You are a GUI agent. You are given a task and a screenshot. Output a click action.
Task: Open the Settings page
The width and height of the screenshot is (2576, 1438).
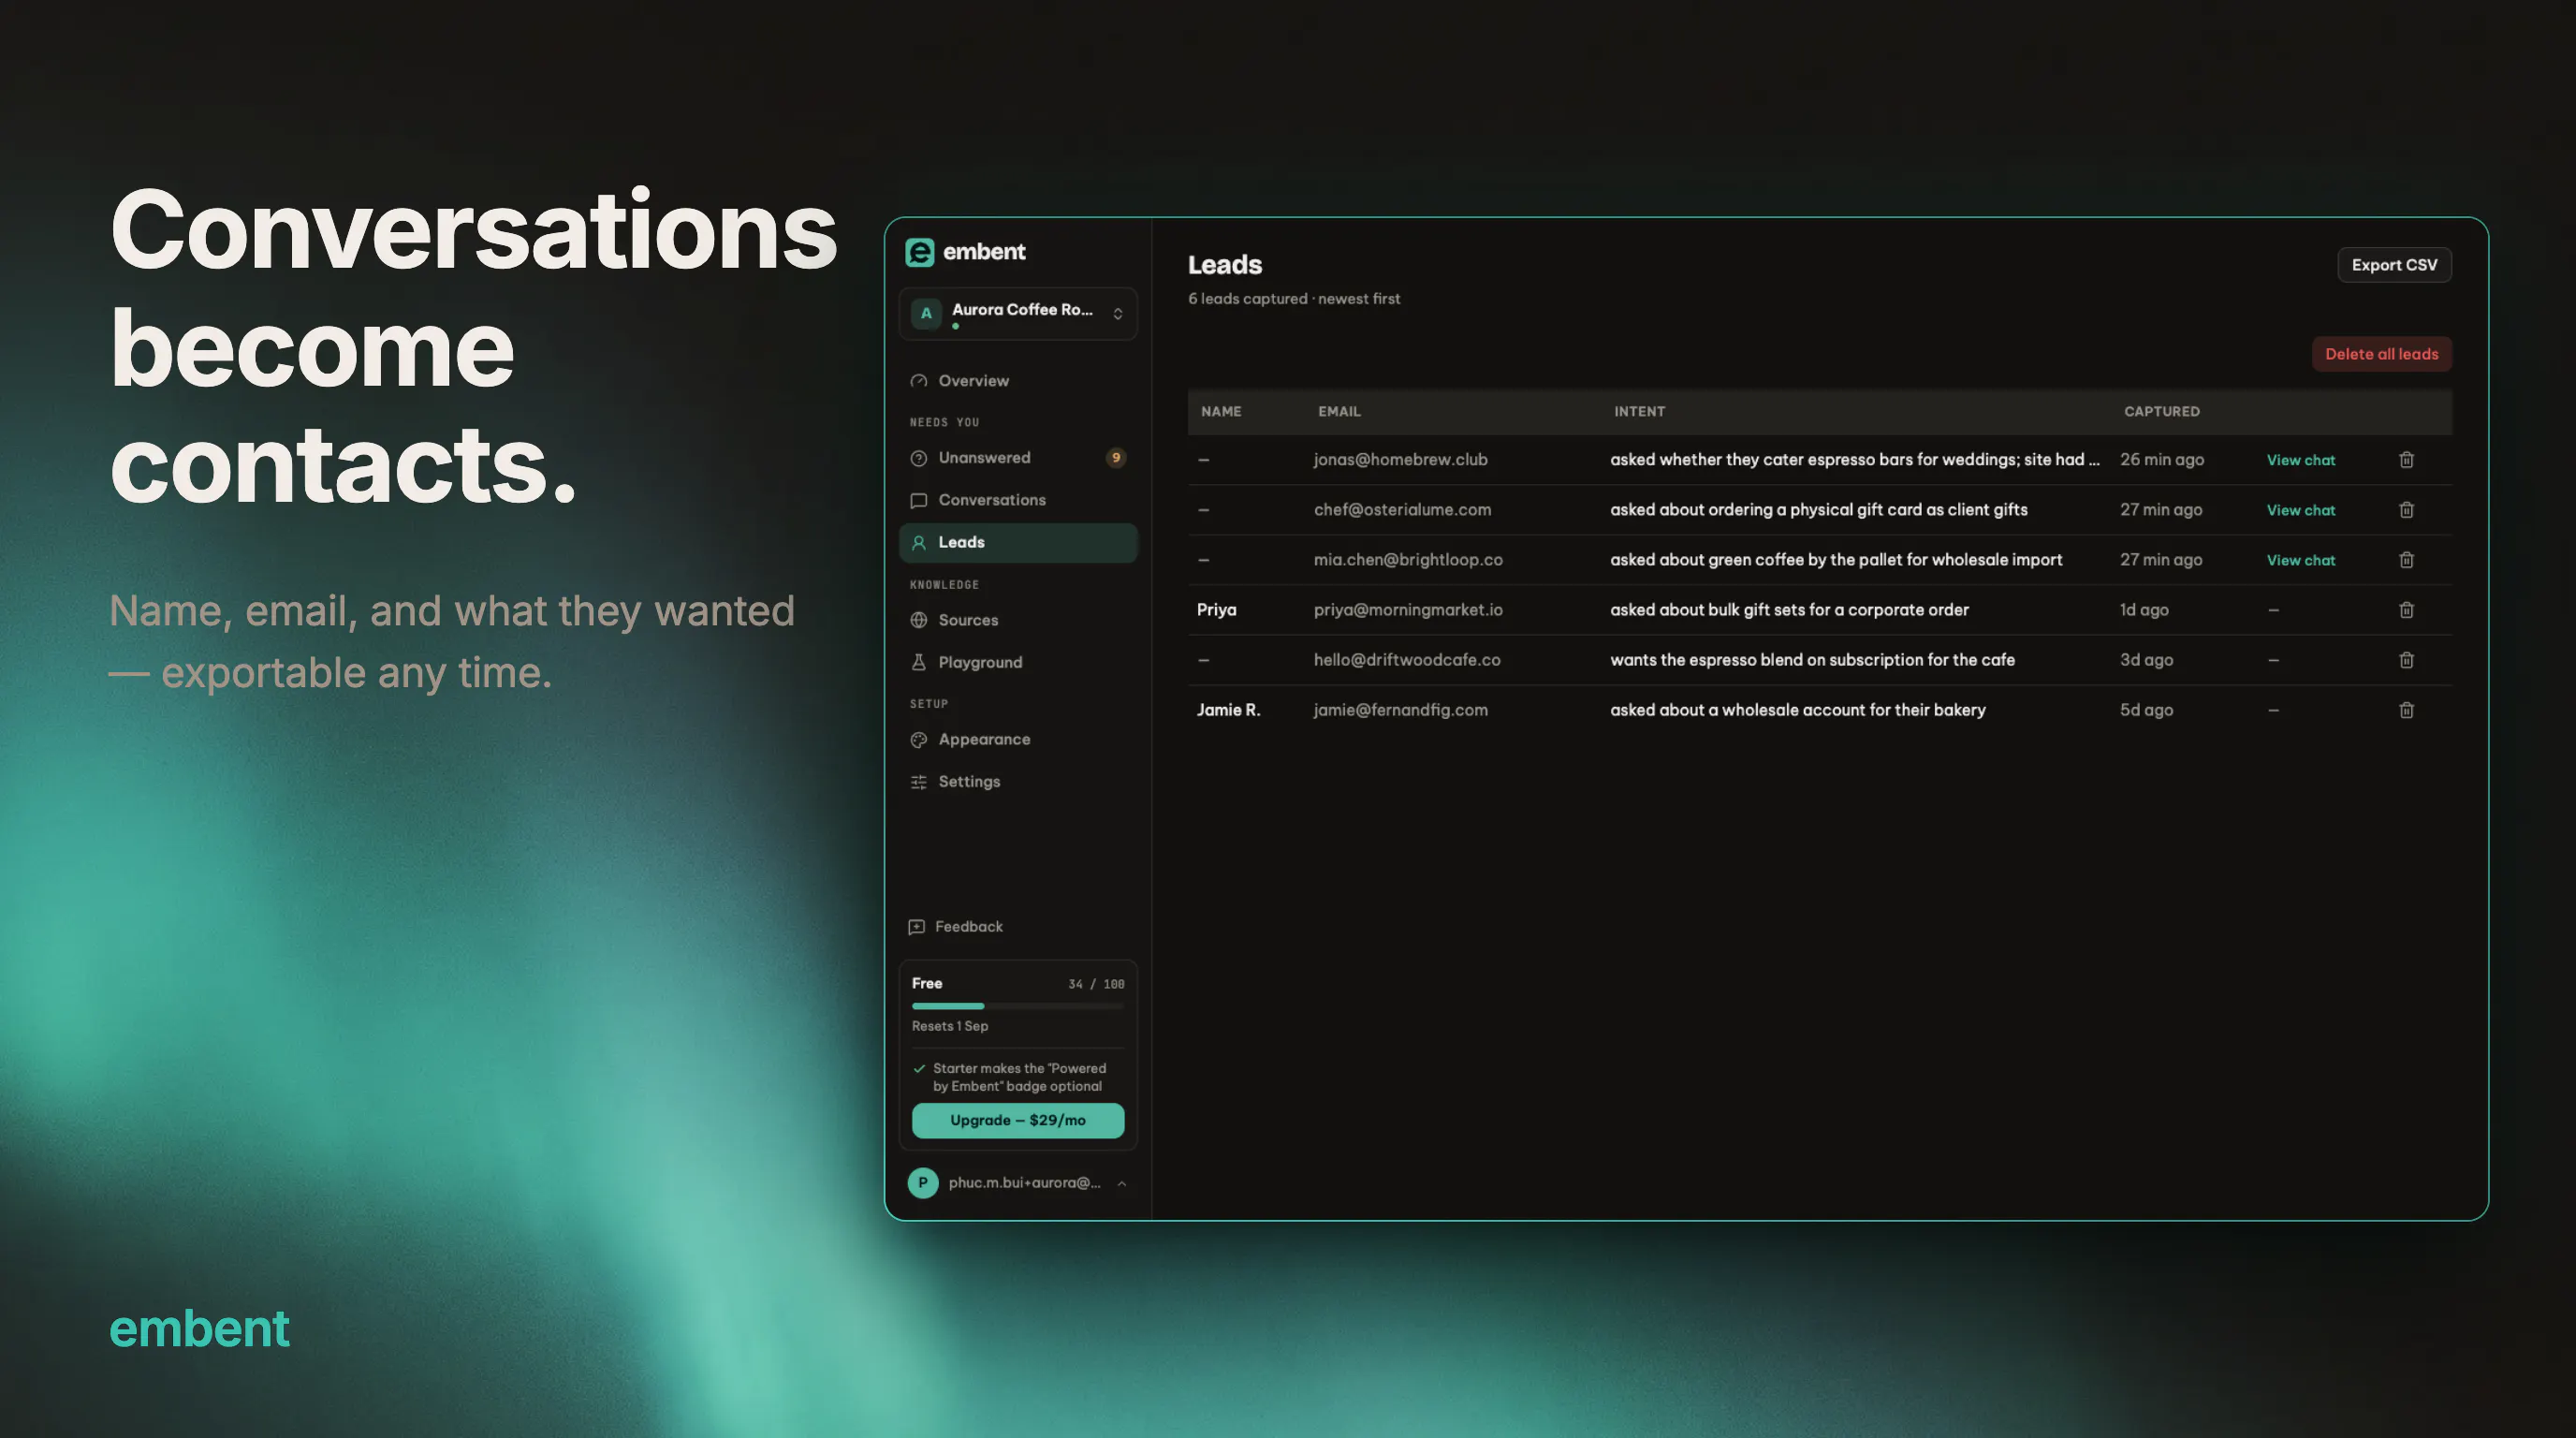tap(1018, 781)
